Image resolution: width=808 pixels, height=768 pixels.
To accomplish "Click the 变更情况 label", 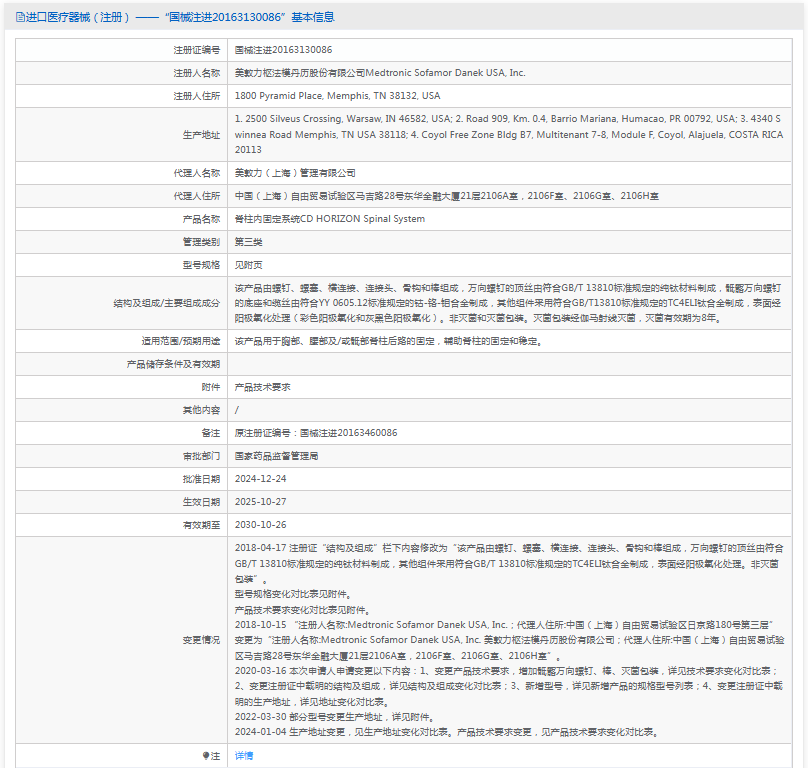I will click(x=201, y=640).
